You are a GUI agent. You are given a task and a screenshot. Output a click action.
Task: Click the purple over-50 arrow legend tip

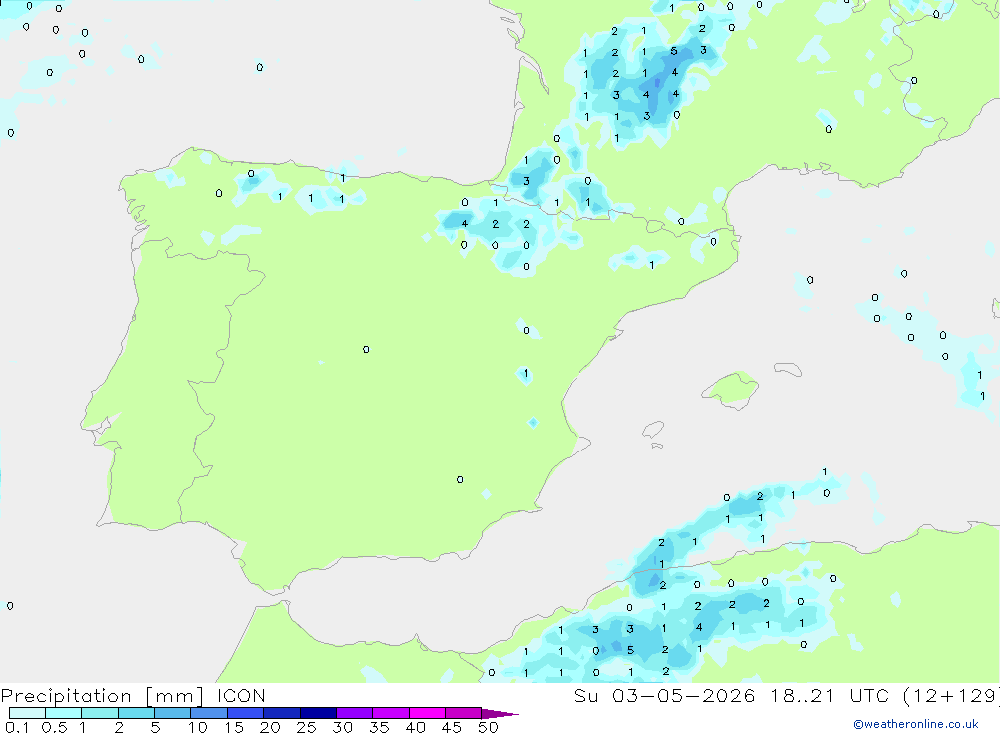500,714
